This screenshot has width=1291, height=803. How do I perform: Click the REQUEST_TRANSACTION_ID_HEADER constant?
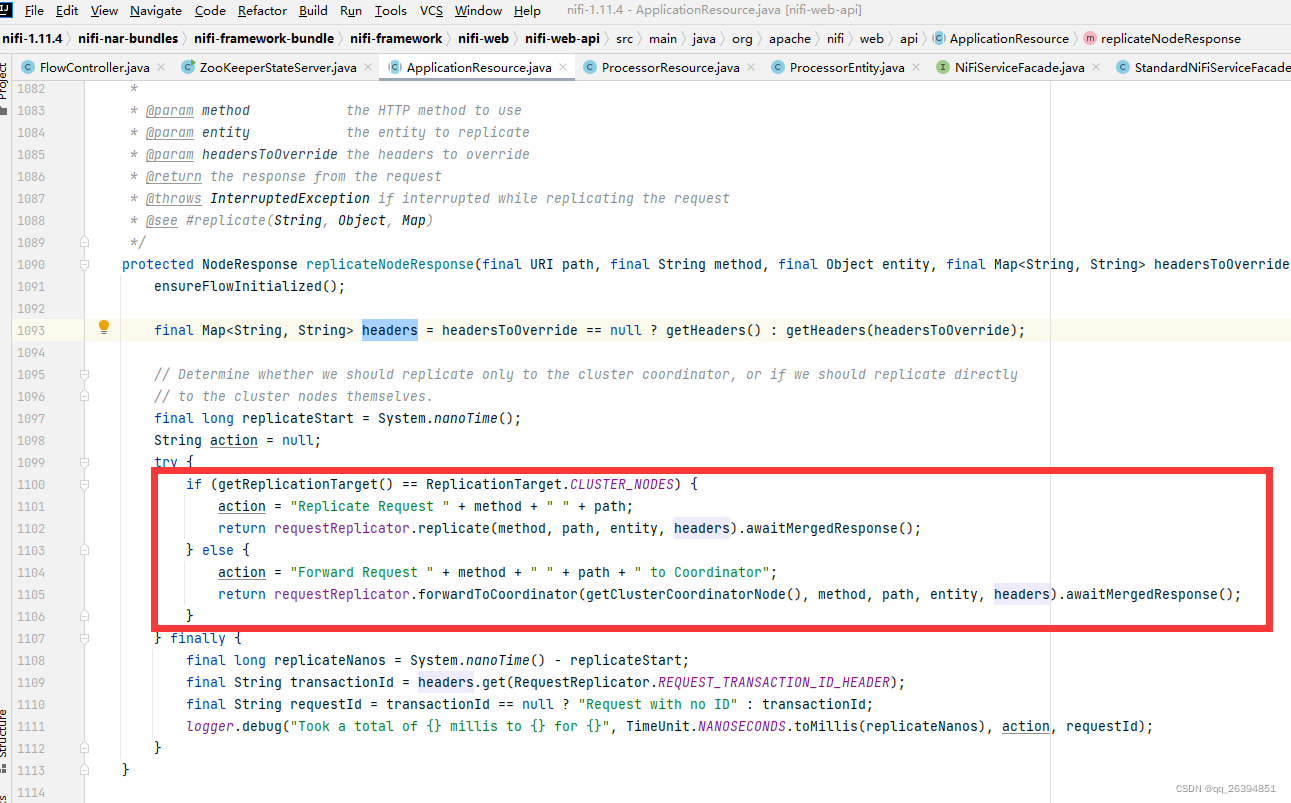coord(774,682)
